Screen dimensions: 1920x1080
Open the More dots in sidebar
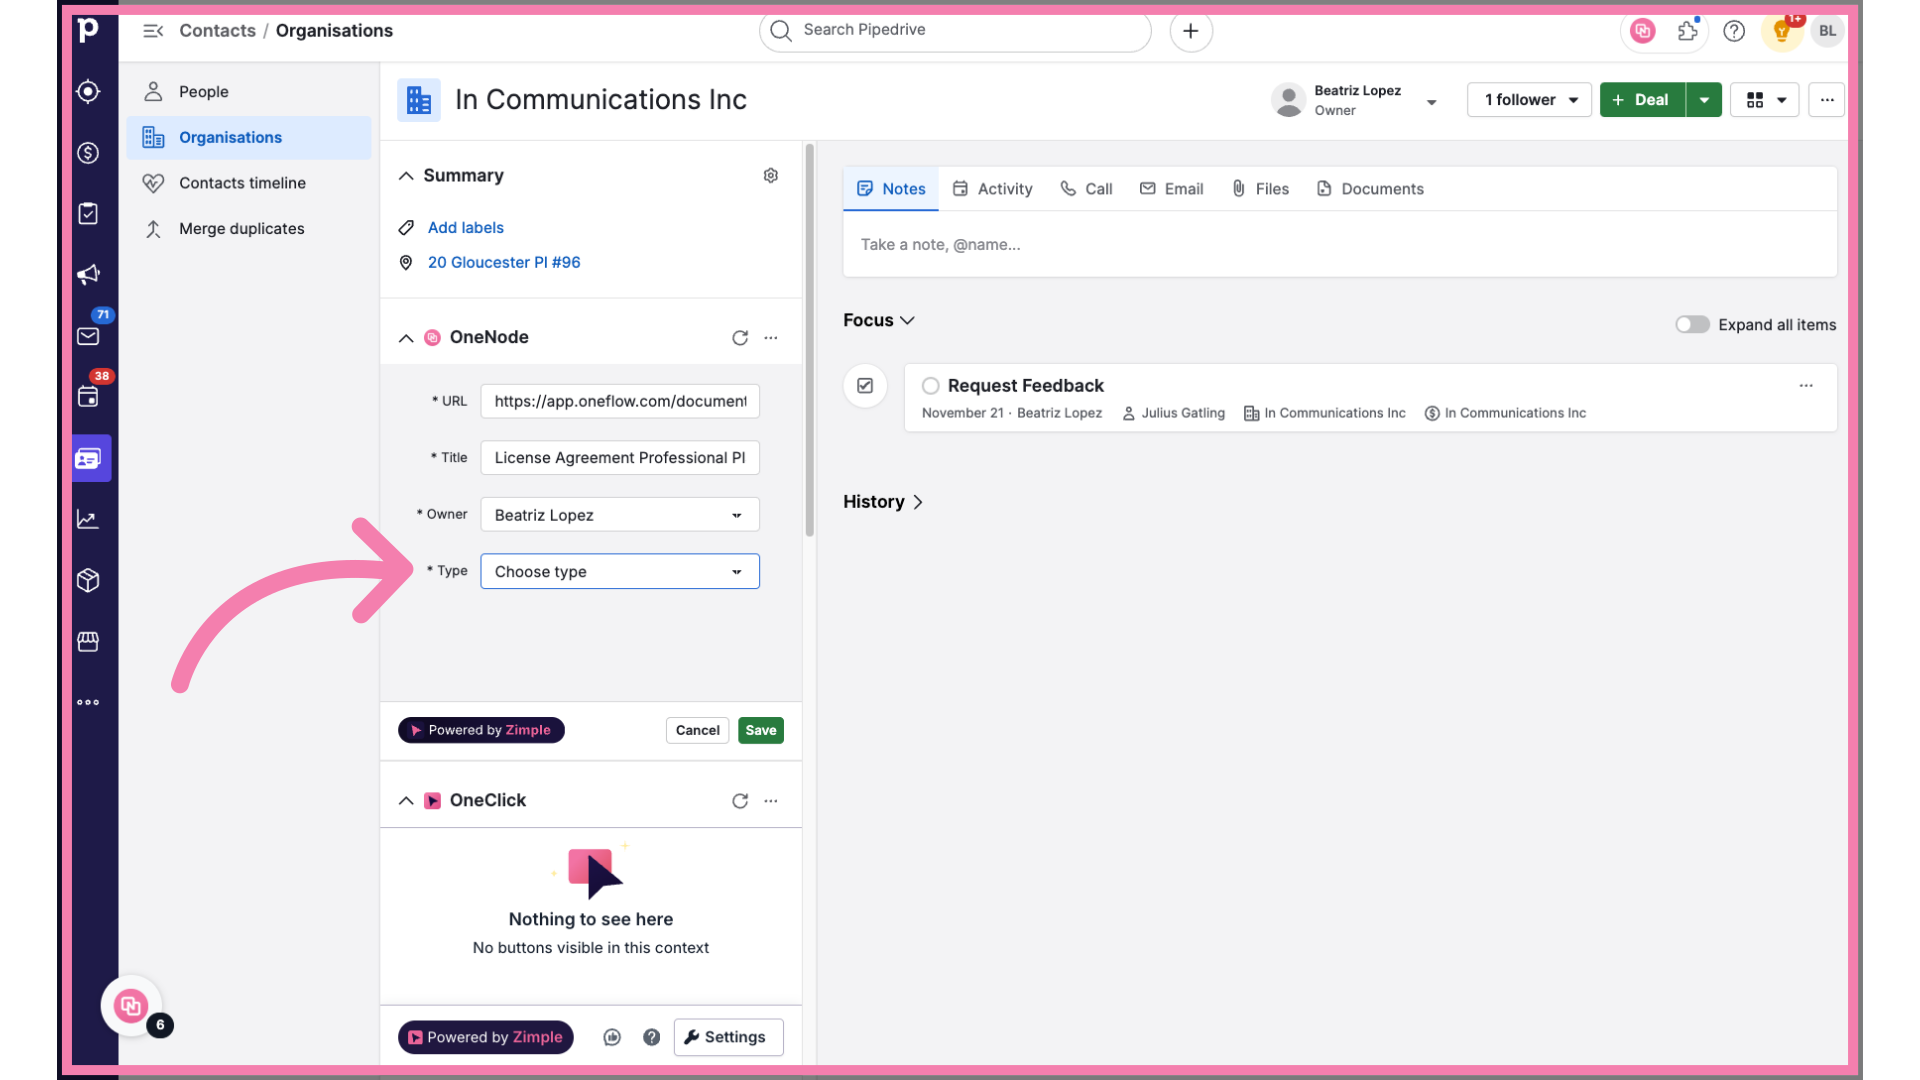coord(88,702)
